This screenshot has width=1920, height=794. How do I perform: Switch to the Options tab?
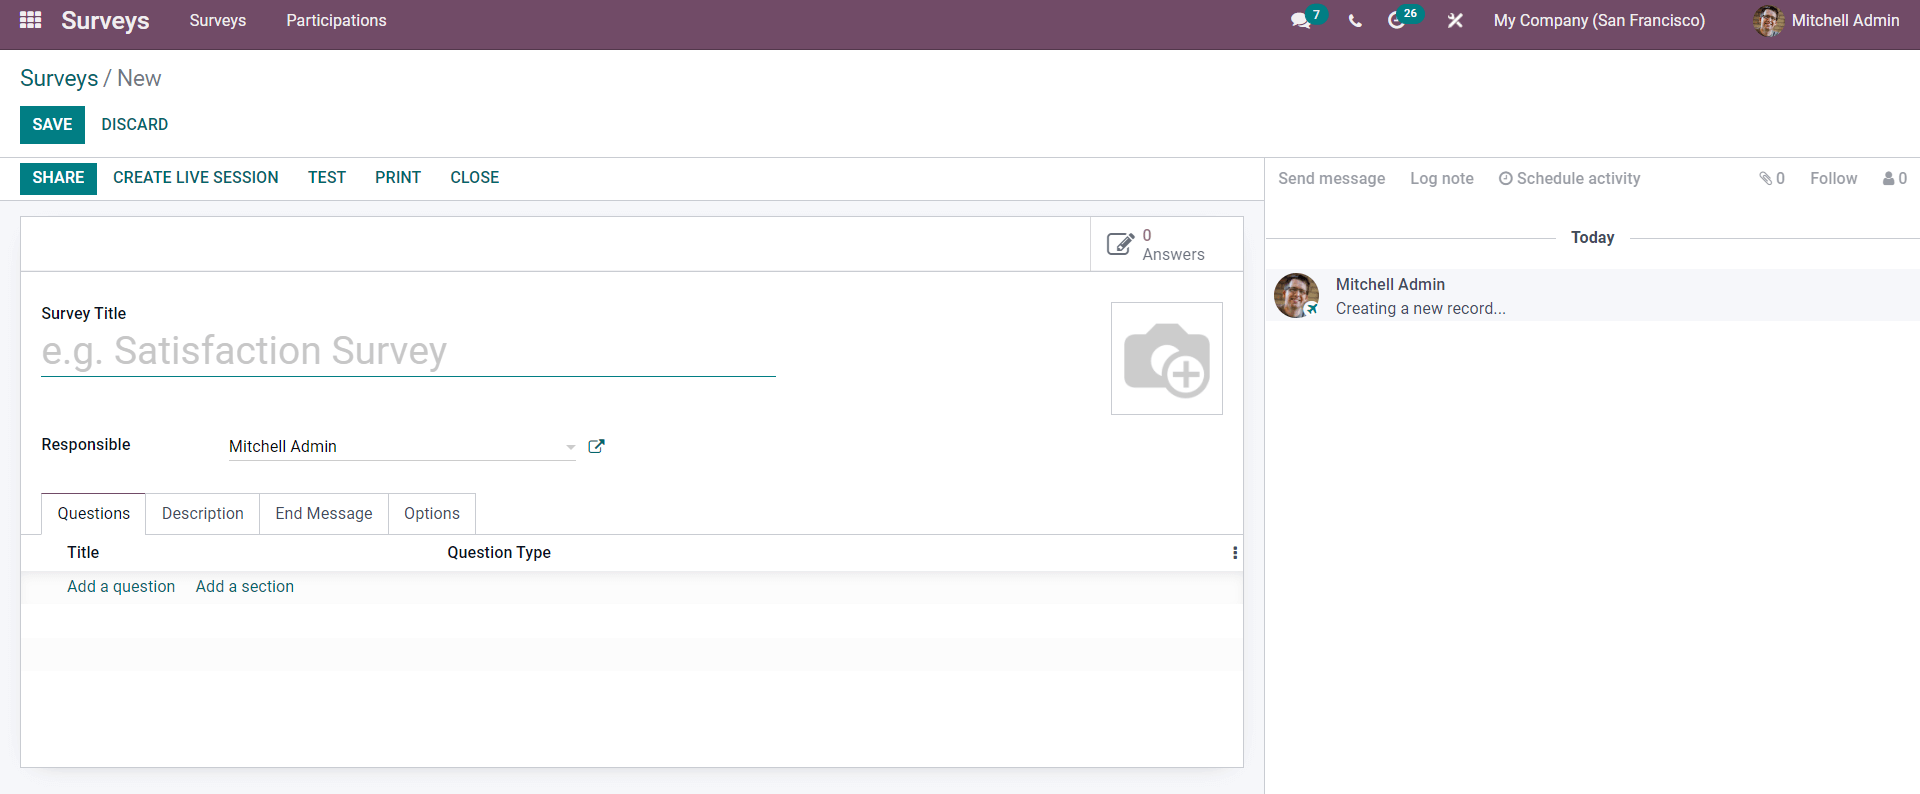click(432, 513)
